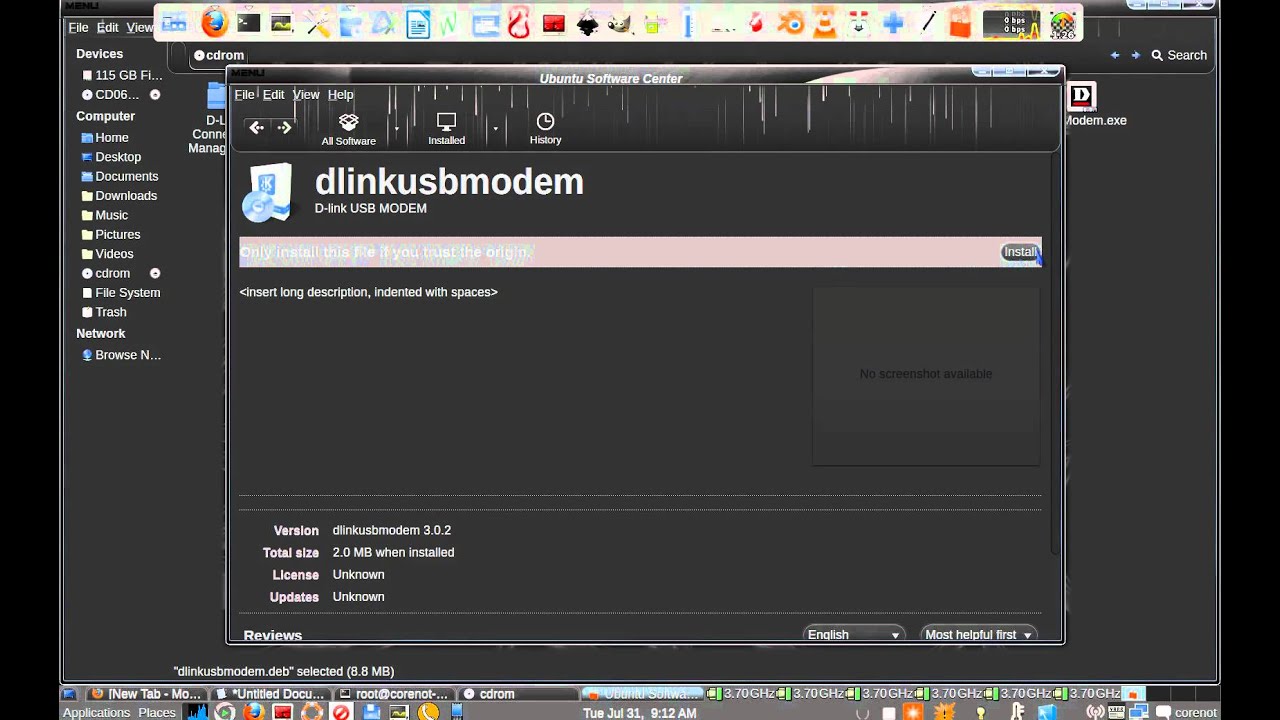Click the No screenshot available placeholder

coord(926,374)
